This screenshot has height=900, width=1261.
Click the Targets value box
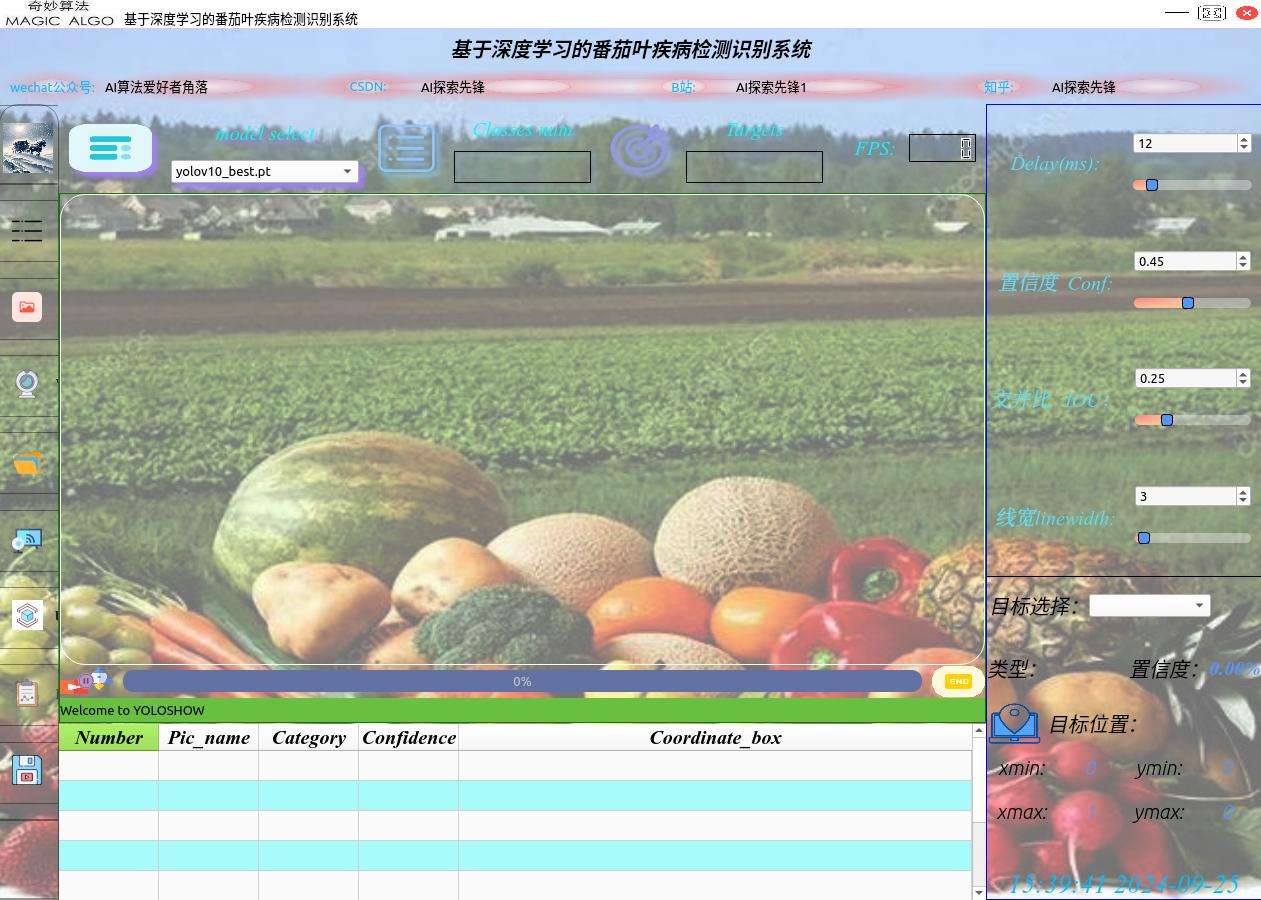point(754,167)
